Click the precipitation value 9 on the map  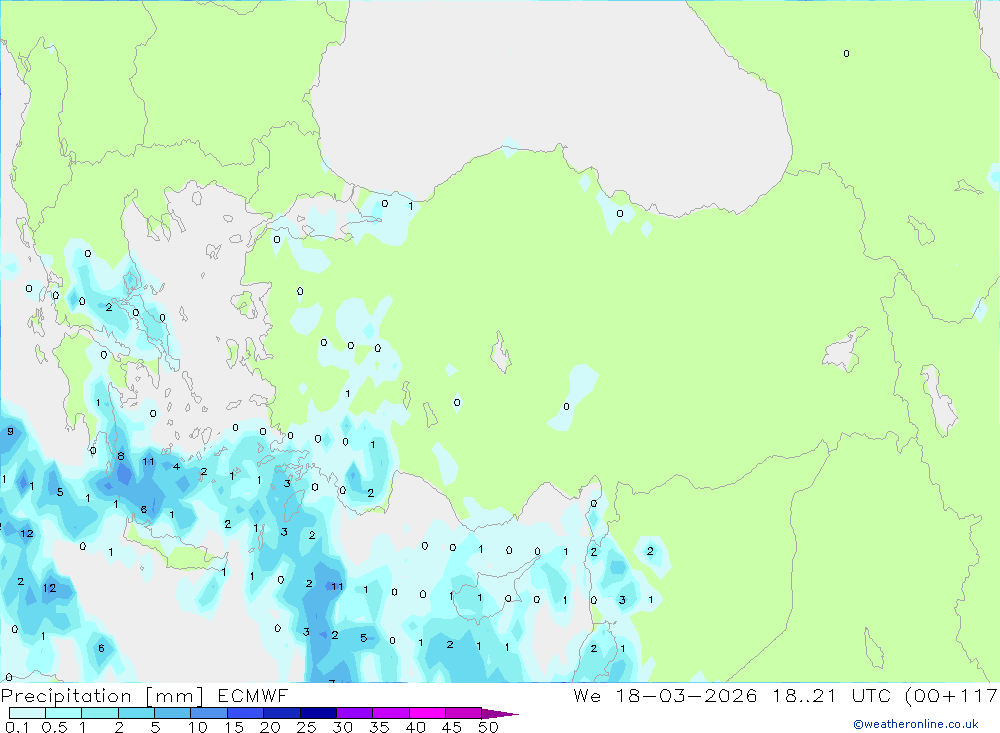pyautogui.click(x=10, y=432)
